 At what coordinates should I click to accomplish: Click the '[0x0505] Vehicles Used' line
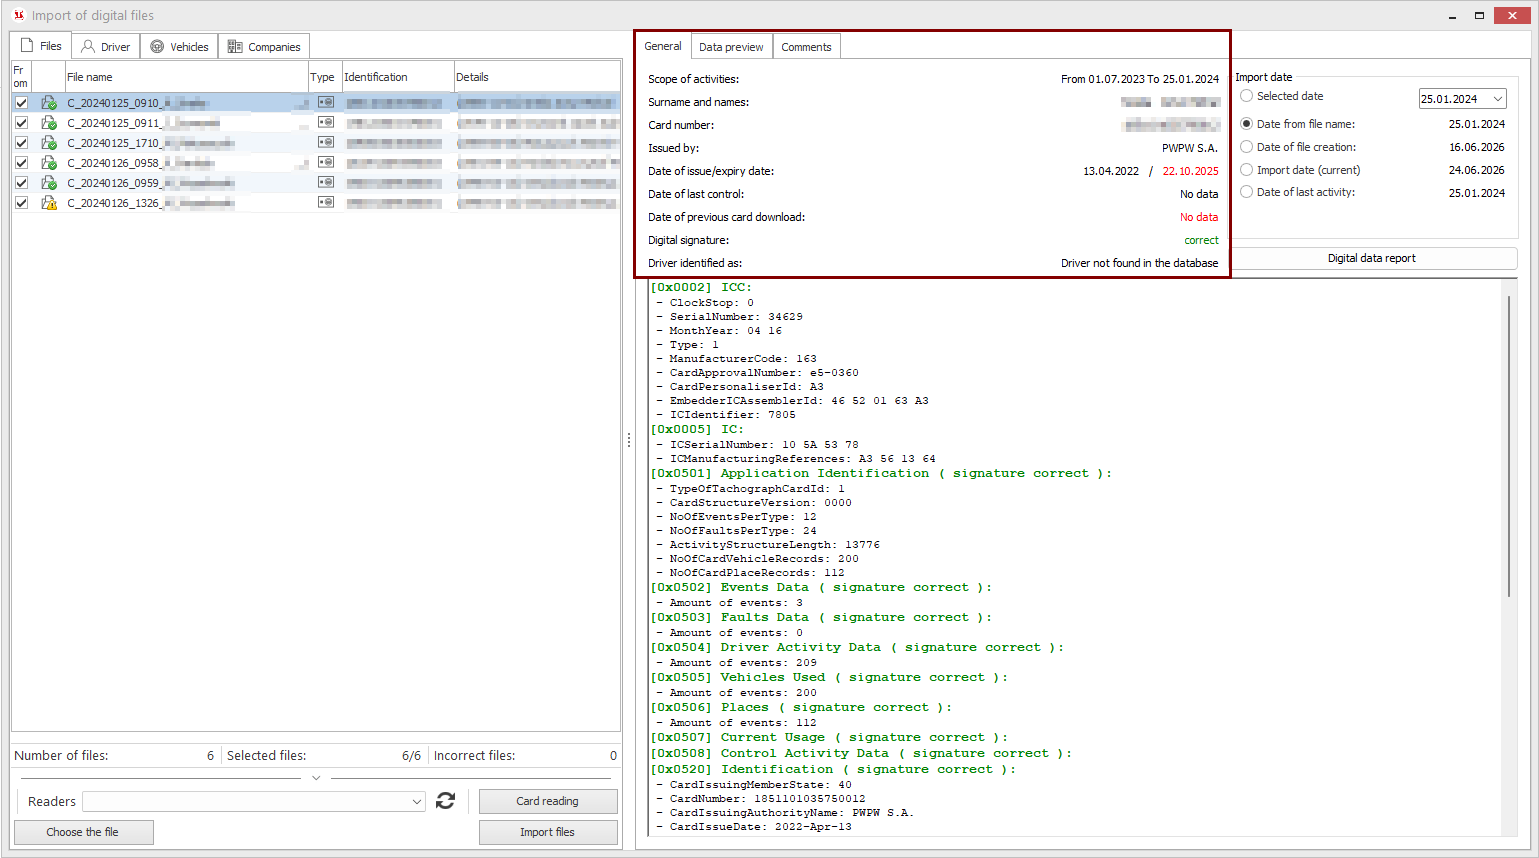click(829, 678)
